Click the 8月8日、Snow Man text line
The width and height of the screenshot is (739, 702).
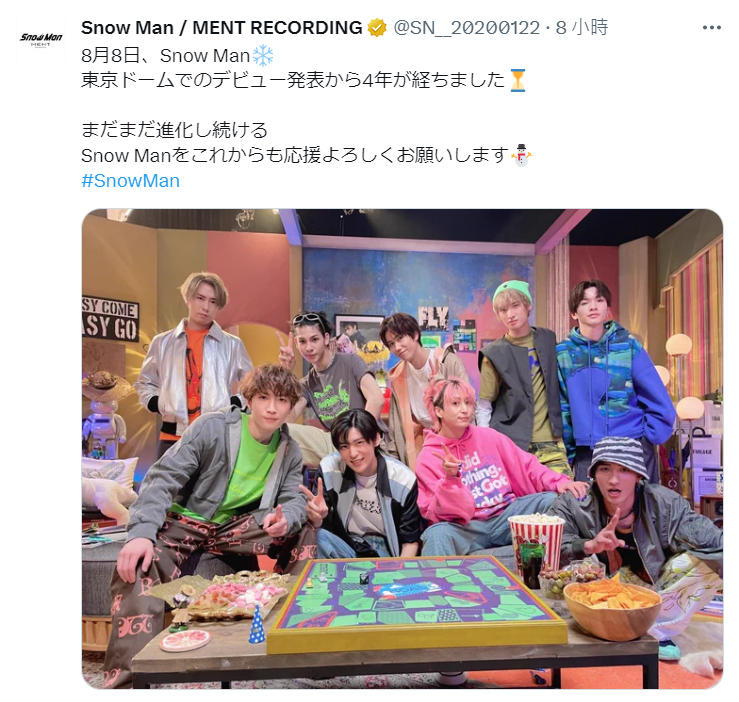pyautogui.click(x=177, y=56)
